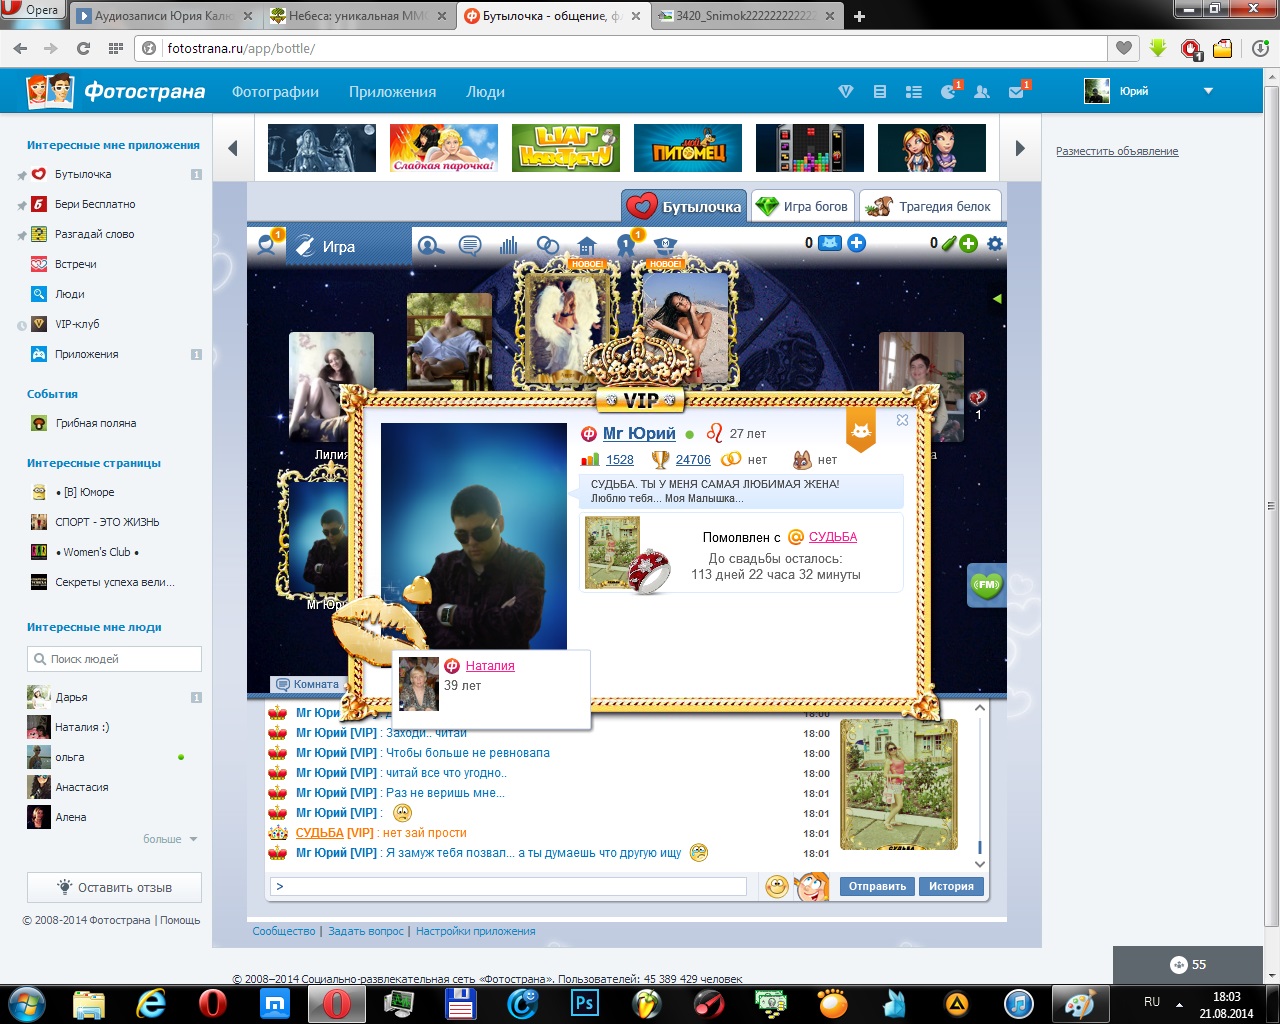1280x1024 pixels.
Task: Open Грибная поляна in the sidebar
Action: [x=96, y=423]
